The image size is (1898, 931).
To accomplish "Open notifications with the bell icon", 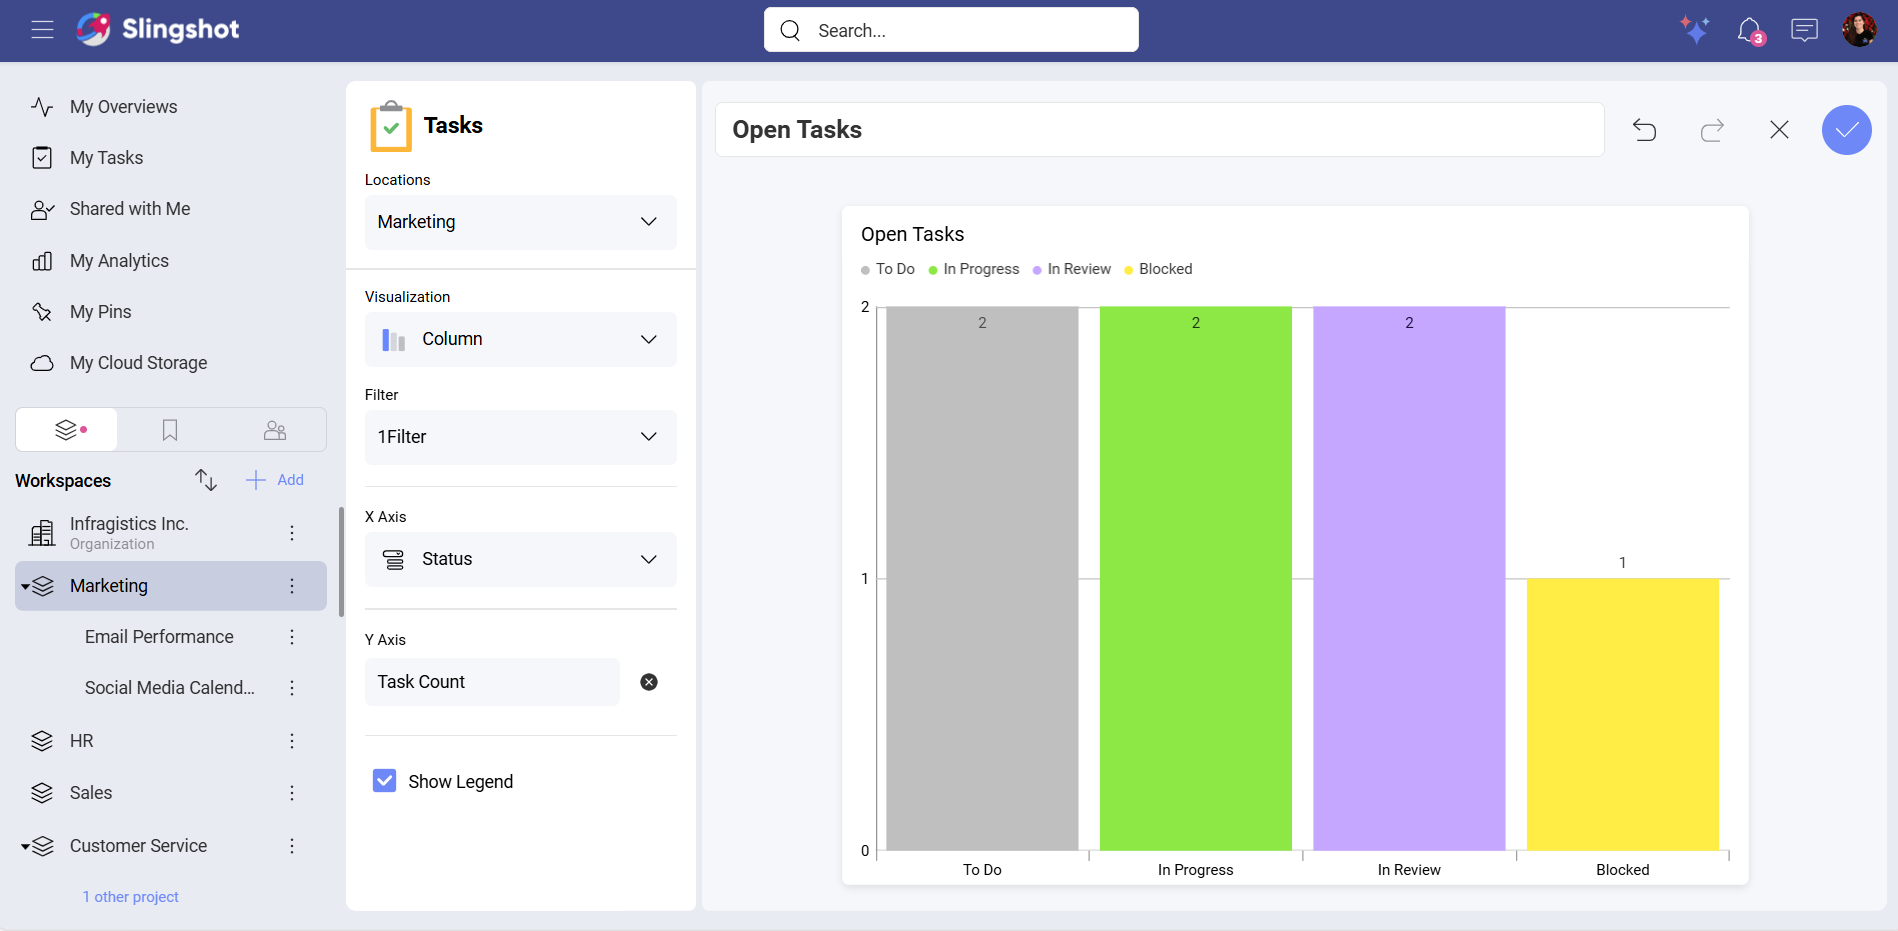I will 1749,30.
